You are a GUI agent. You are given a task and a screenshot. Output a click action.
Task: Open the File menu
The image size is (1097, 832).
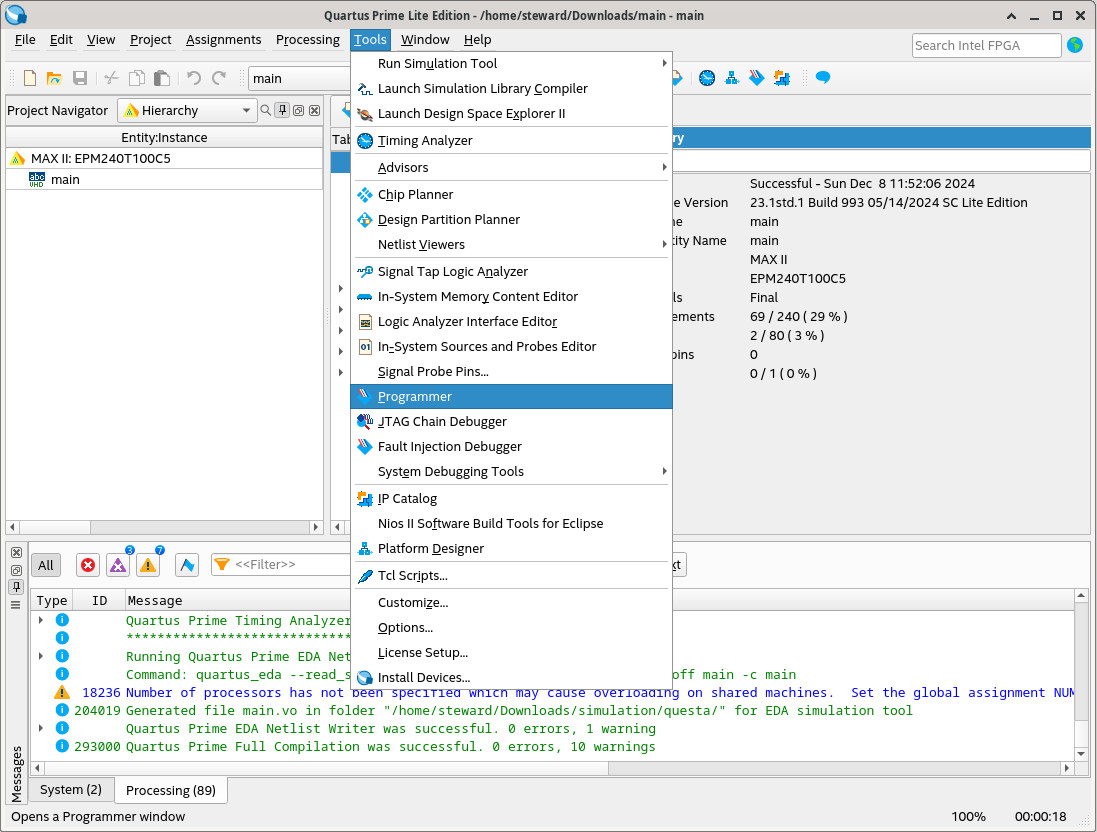click(x=25, y=40)
